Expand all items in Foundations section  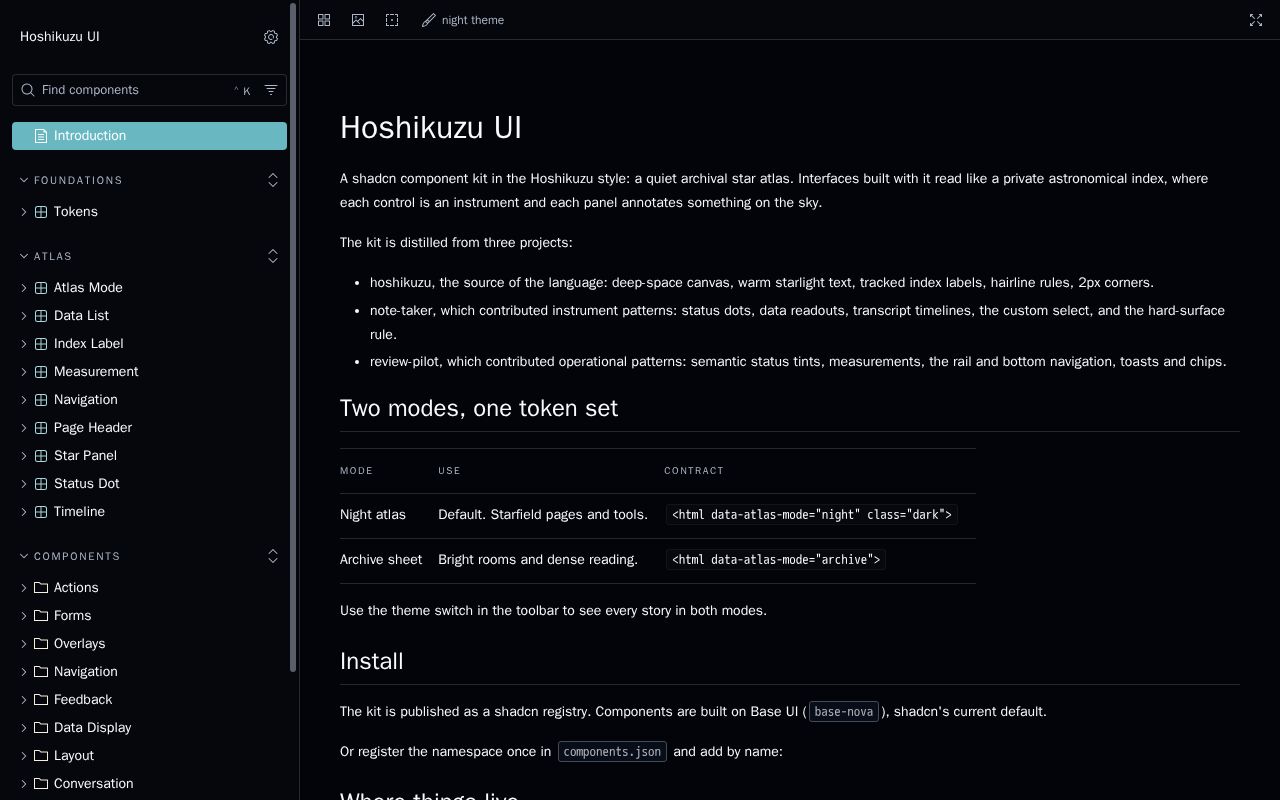(273, 180)
